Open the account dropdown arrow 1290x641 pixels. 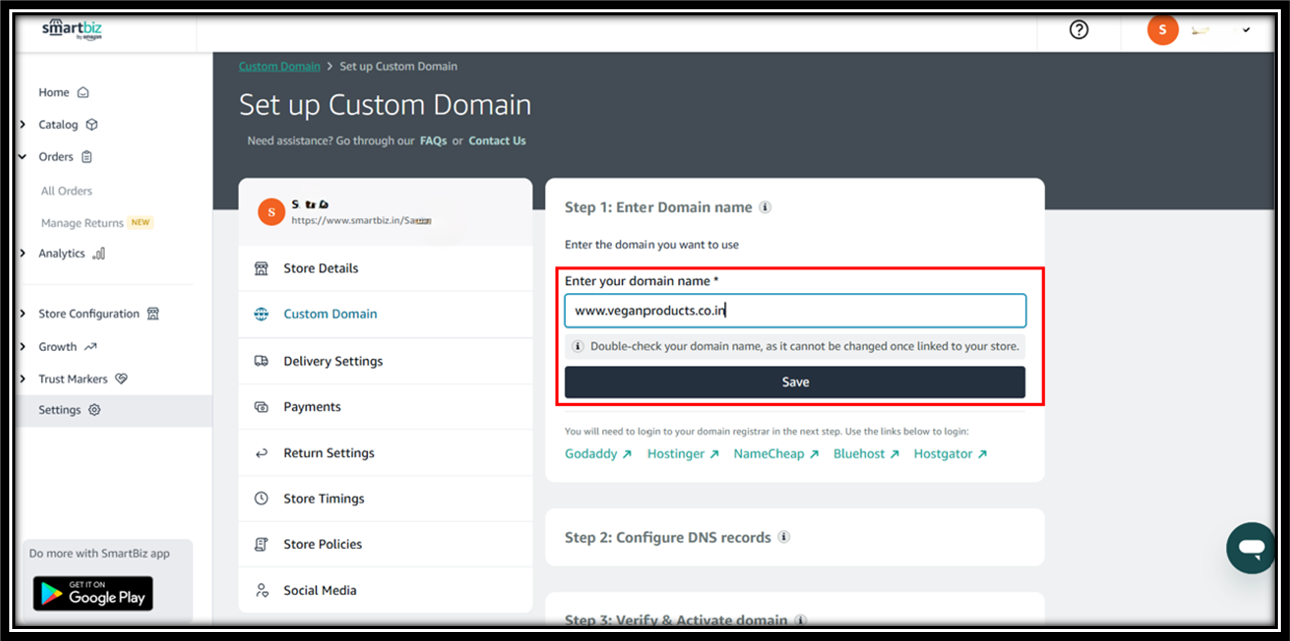coord(1246,30)
